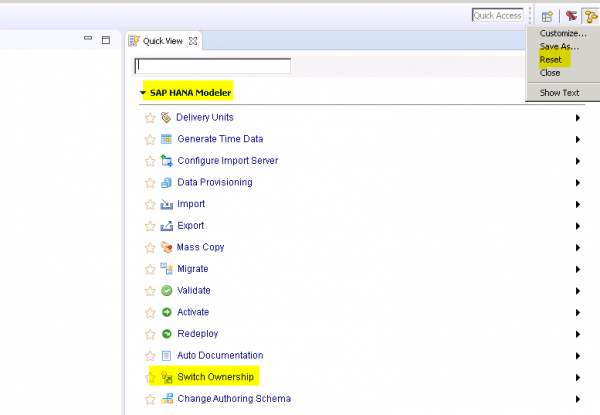
Task: Choose Customize... from the perspective menu
Action: coord(563,34)
